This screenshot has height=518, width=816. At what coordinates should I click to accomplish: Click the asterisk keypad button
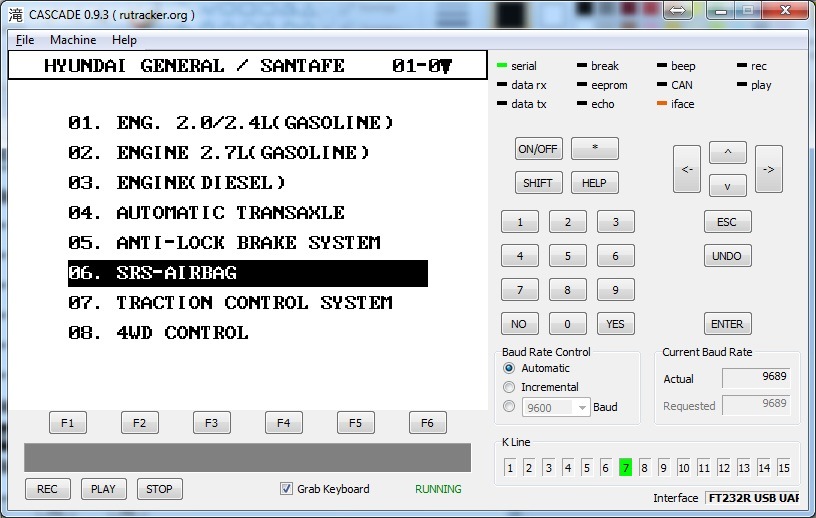tap(594, 149)
